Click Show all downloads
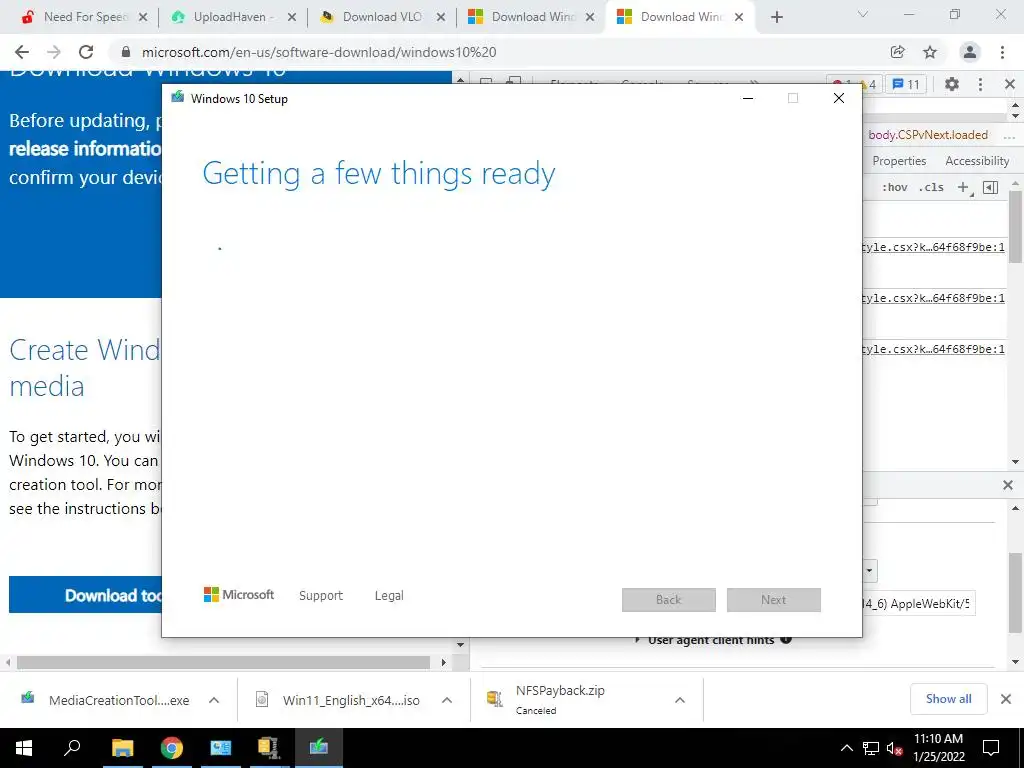This screenshot has height=768, width=1024. (948, 699)
